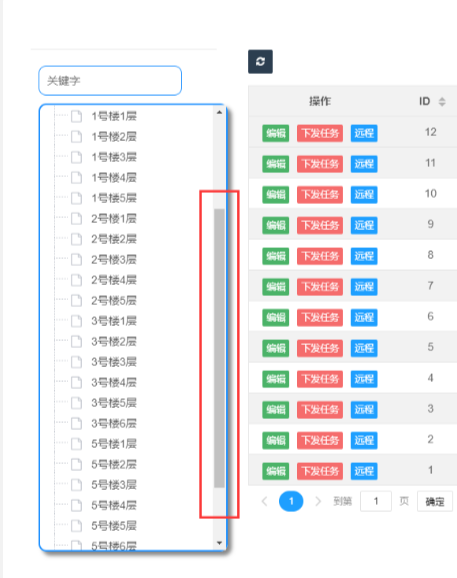Click file icon beside 3号楼6层
Image resolution: width=457 pixels, height=578 pixels.
76,423
